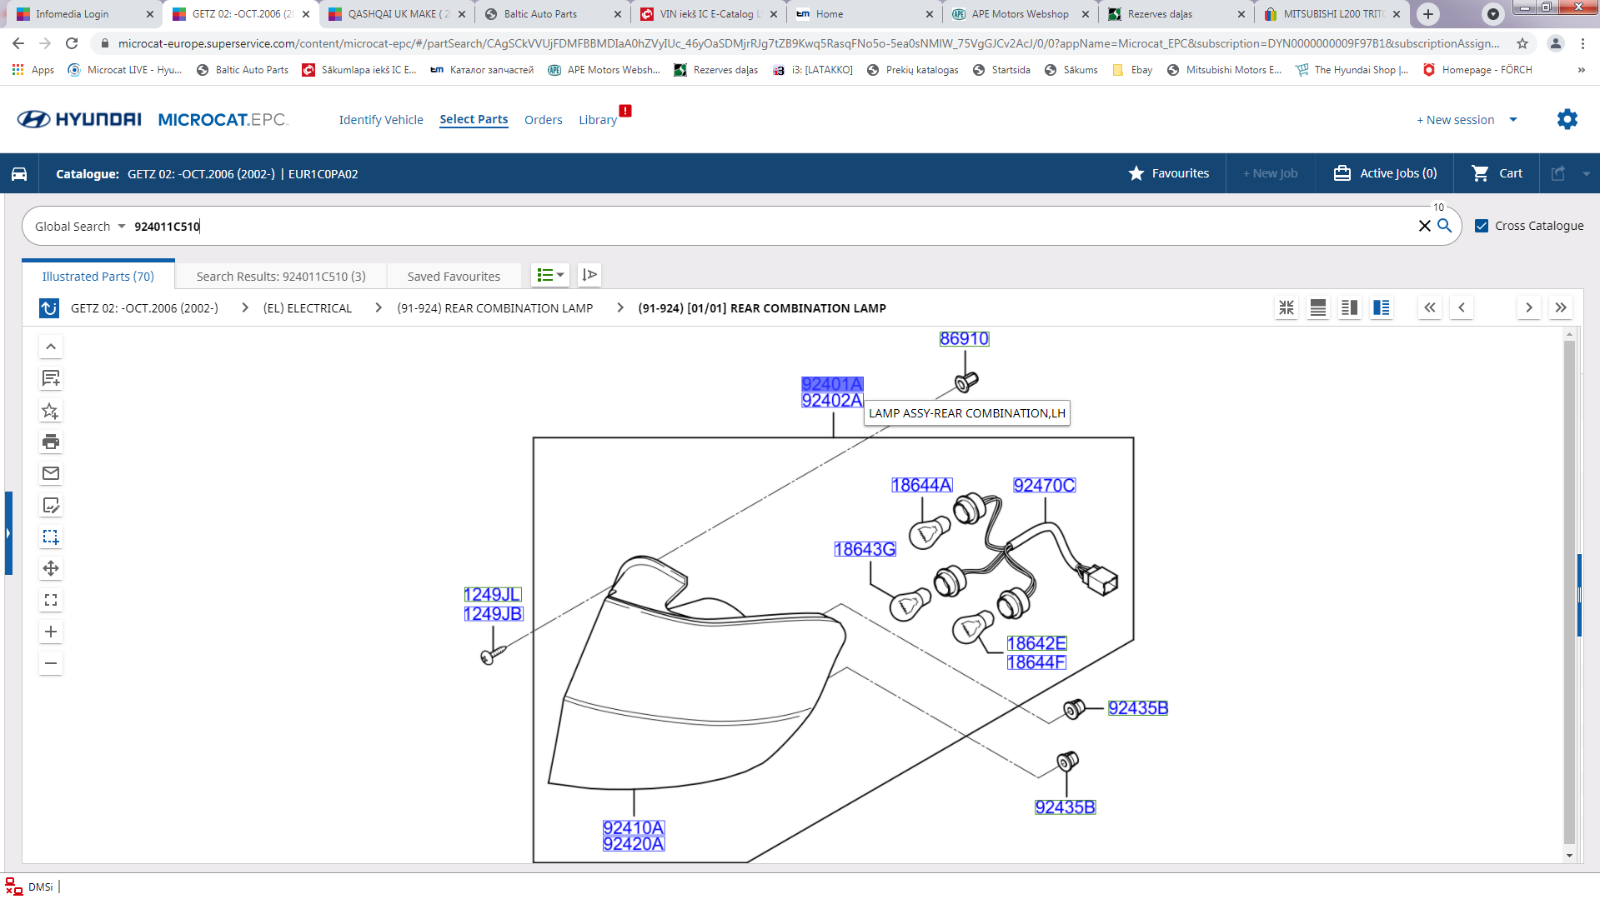1600x899 pixels.
Task: Open the settings gear icon
Action: [x=1567, y=119]
